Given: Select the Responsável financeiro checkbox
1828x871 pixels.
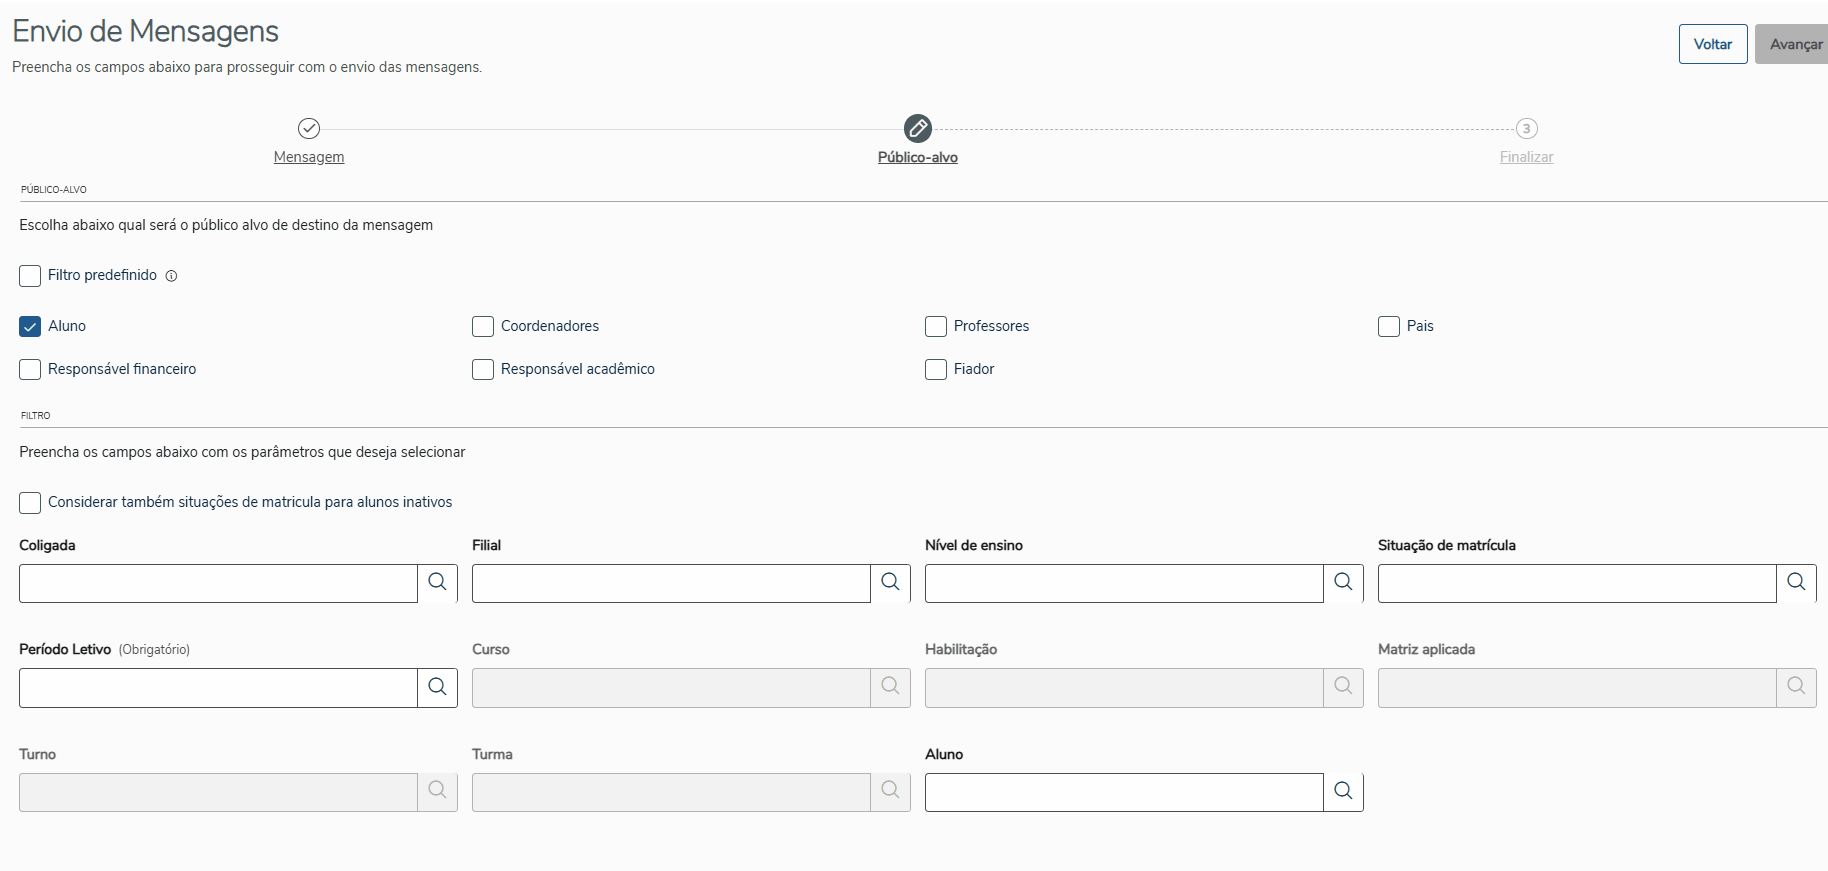Looking at the screenshot, I should click(30, 369).
